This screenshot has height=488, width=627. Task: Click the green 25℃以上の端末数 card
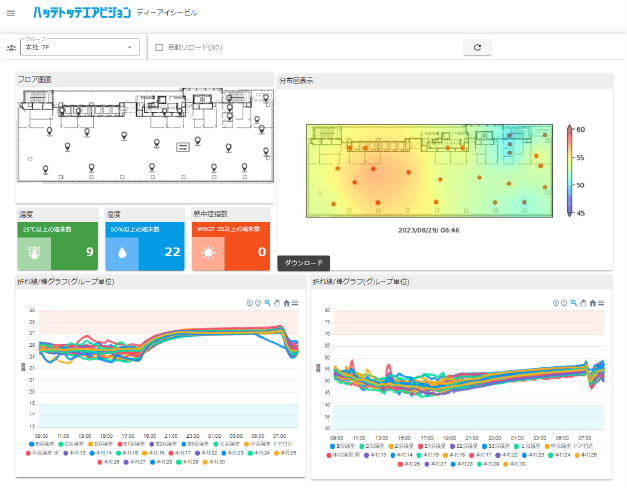coord(58,246)
